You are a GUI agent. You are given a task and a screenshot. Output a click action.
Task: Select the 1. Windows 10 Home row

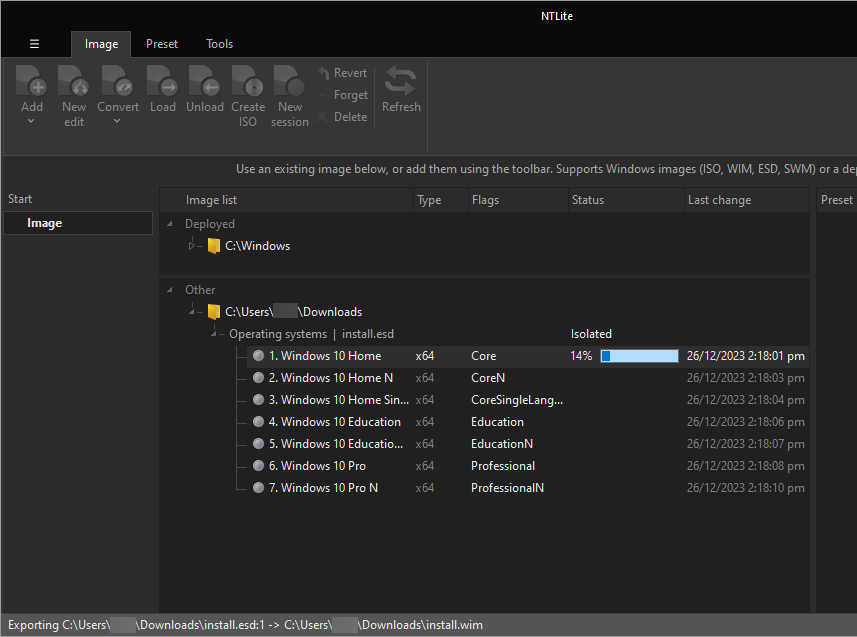[x=528, y=356]
